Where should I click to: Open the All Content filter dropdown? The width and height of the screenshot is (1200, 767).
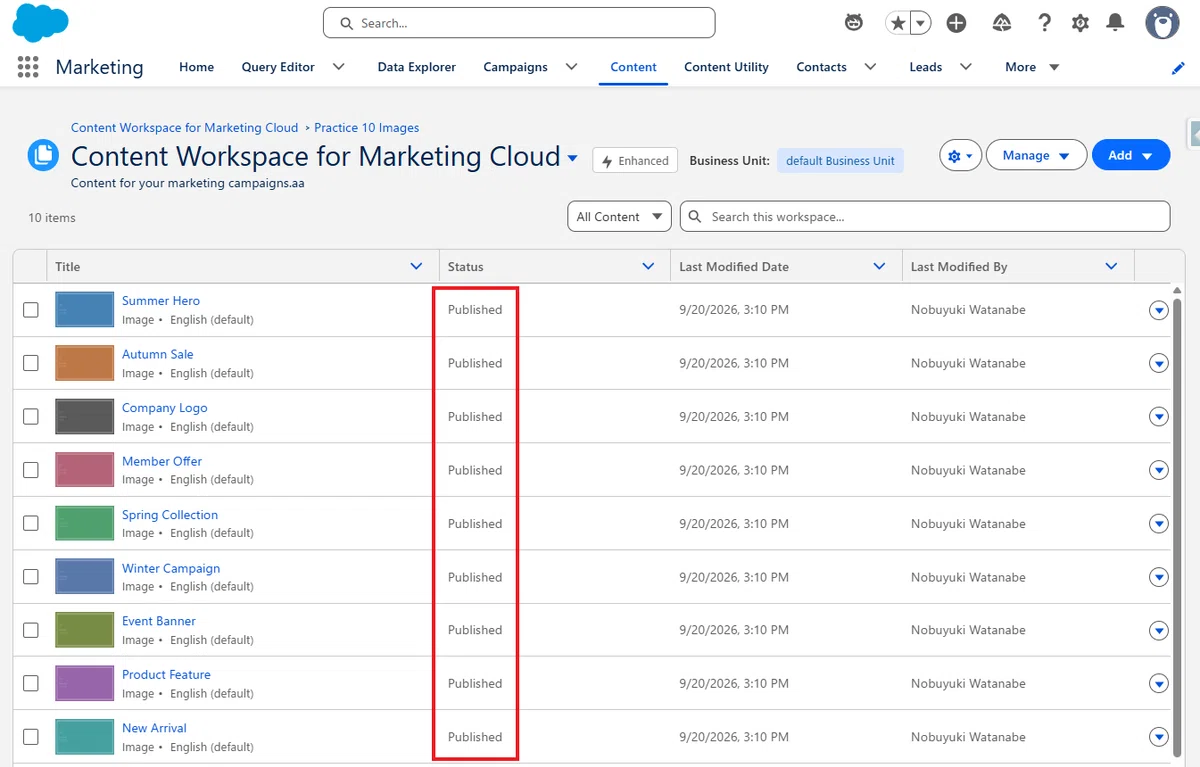click(x=619, y=217)
